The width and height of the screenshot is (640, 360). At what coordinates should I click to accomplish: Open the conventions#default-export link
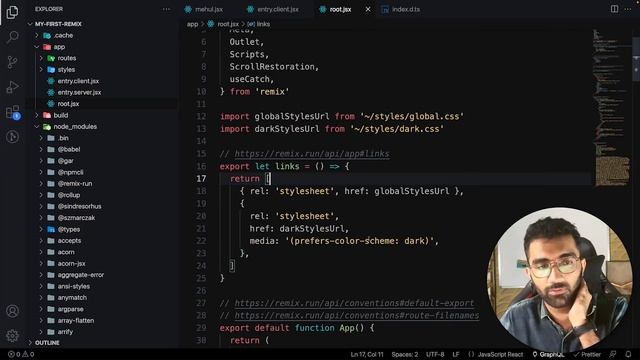(354, 303)
